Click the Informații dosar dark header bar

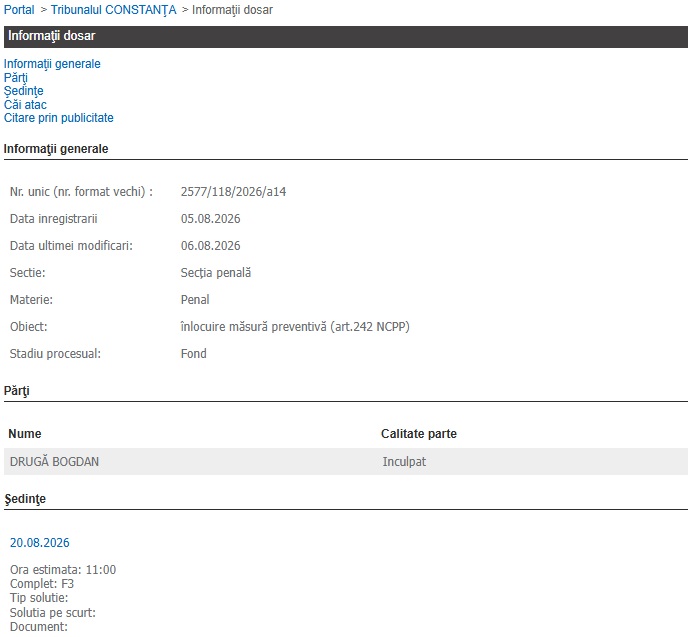[346, 37]
